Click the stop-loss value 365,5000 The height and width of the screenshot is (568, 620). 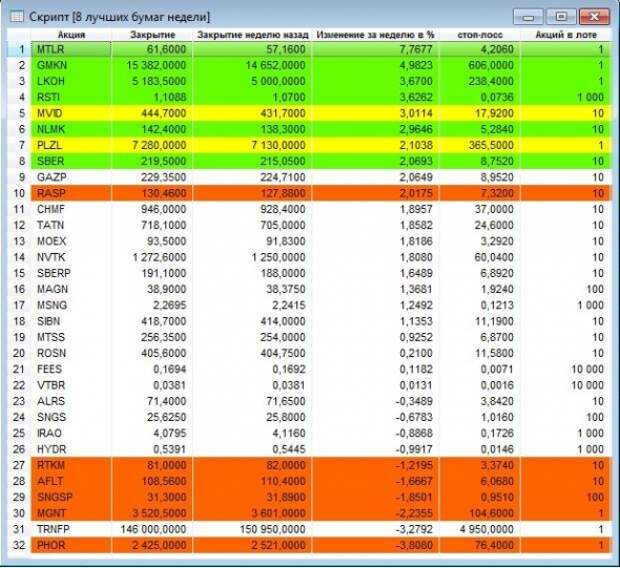coord(491,146)
